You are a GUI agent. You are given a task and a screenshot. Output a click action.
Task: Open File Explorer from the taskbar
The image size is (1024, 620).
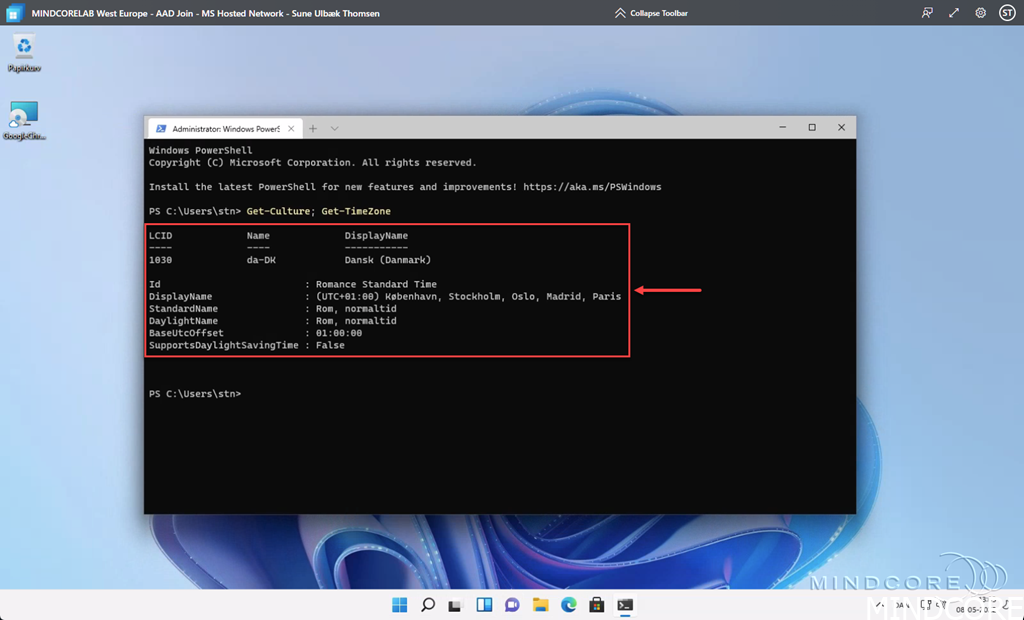540,605
